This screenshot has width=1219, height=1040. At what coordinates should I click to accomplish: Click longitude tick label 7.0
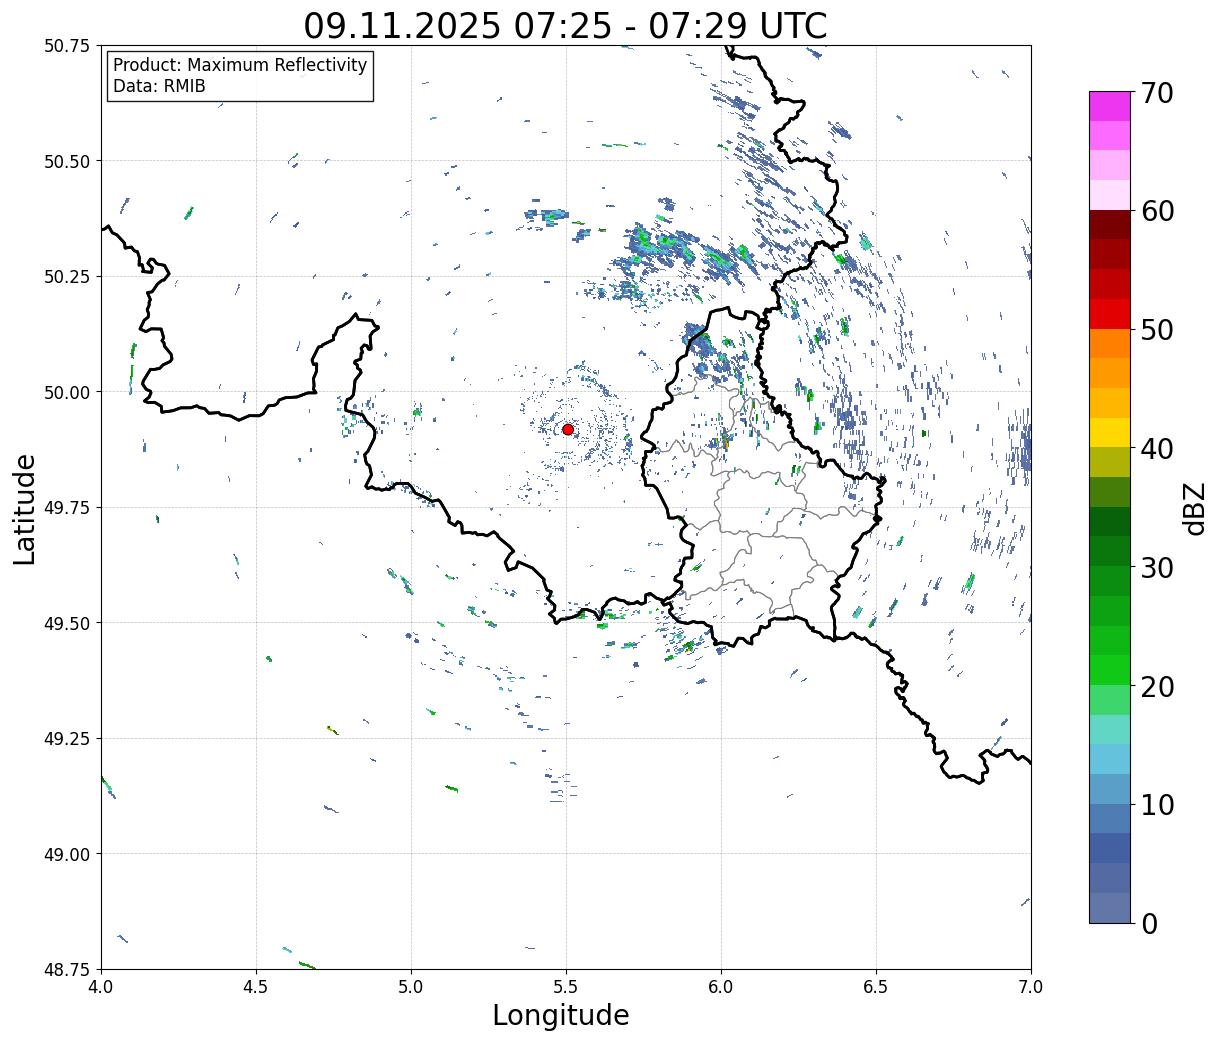tap(1031, 986)
